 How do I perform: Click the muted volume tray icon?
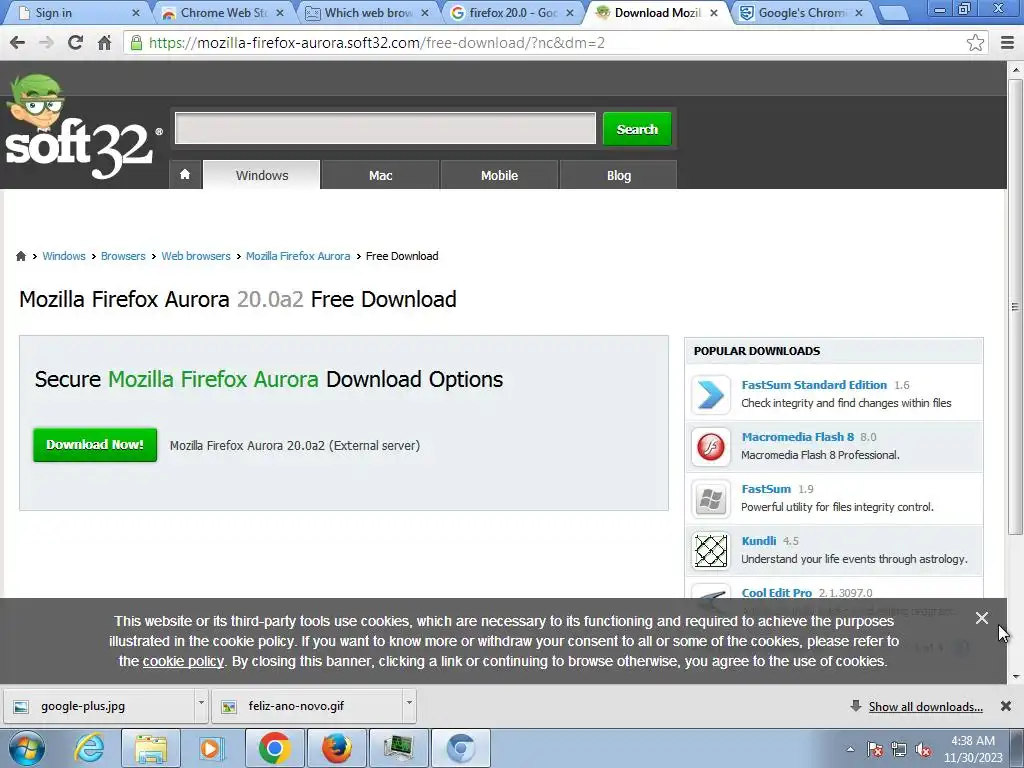point(923,750)
